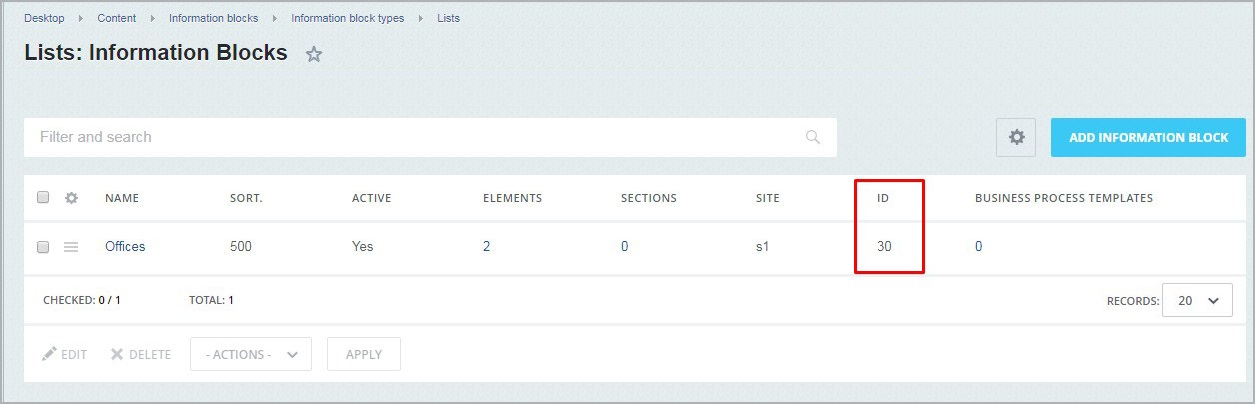Viewport: 1259px width, 406px height.
Task: Sort by Sections column header
Action: pyautogui.click(x=649, y=198)
